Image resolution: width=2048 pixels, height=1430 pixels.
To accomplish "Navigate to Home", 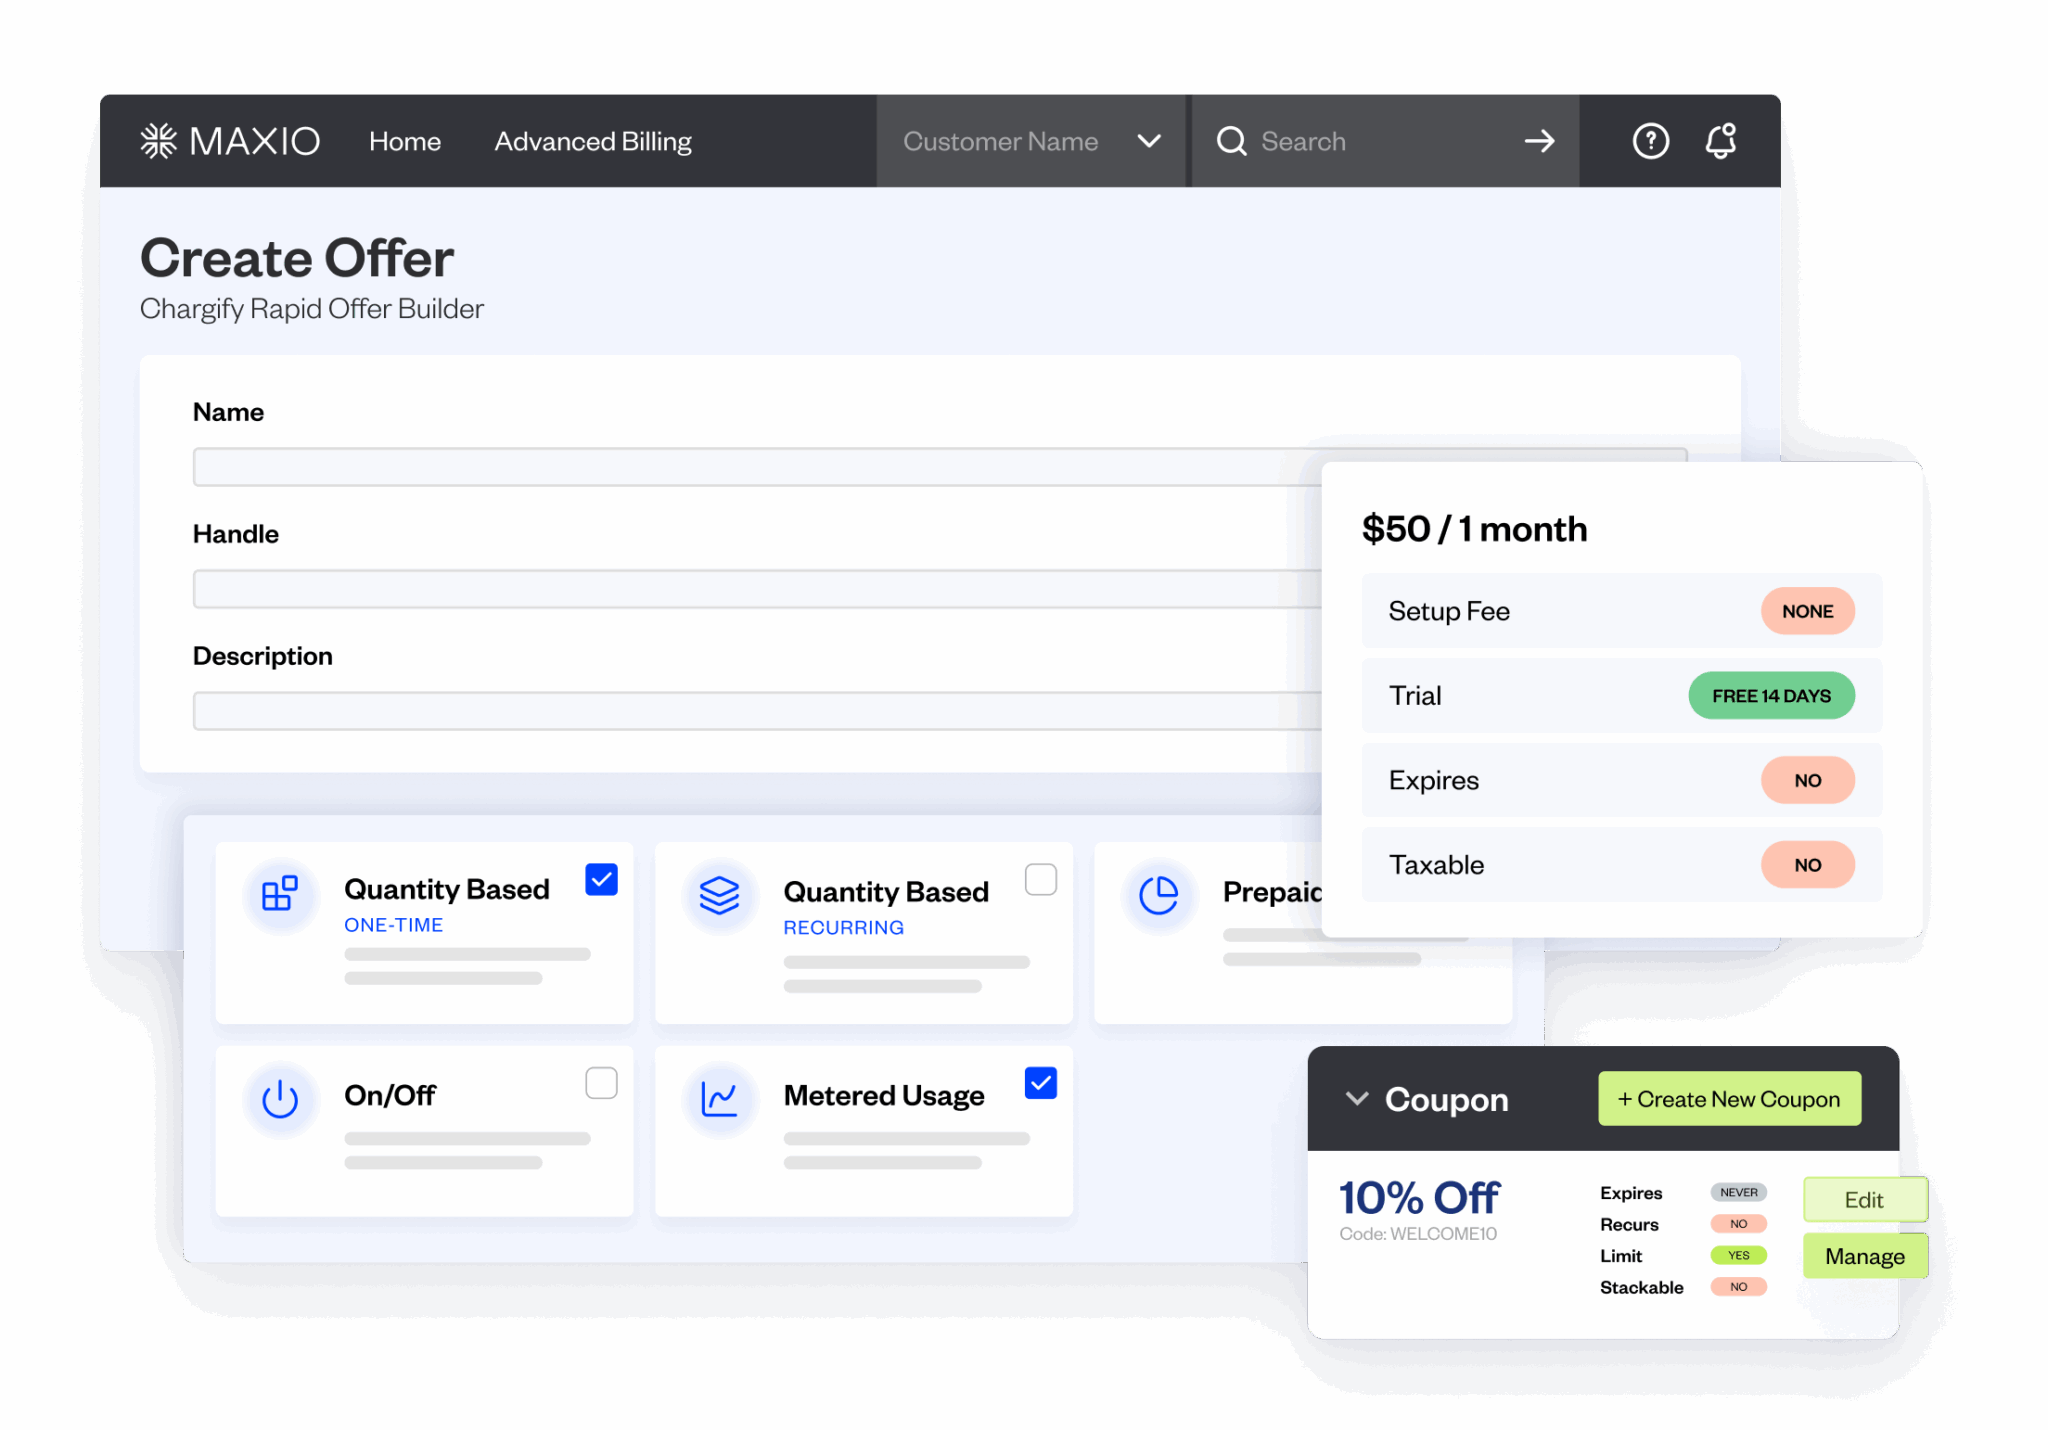I will (405, 141).
